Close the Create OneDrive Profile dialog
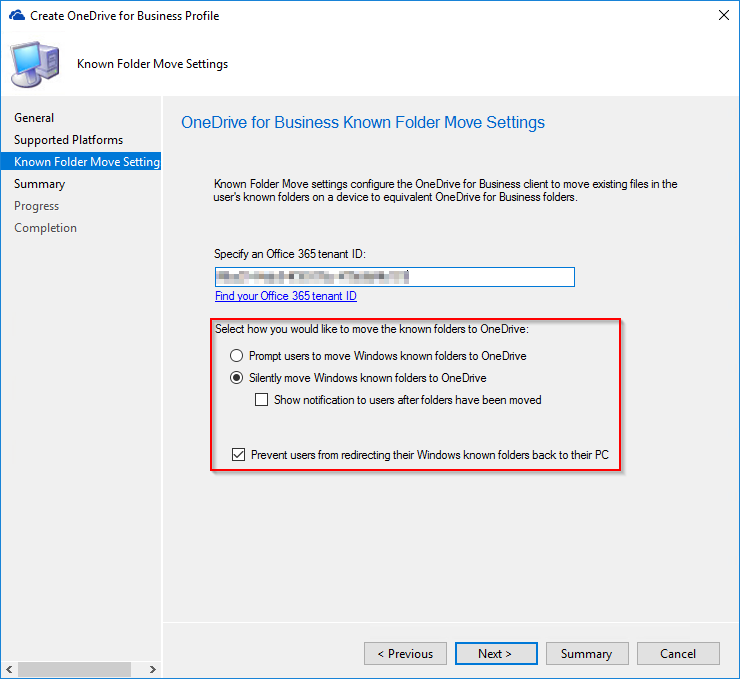740x679 pixels. click(x=723, y=16)
